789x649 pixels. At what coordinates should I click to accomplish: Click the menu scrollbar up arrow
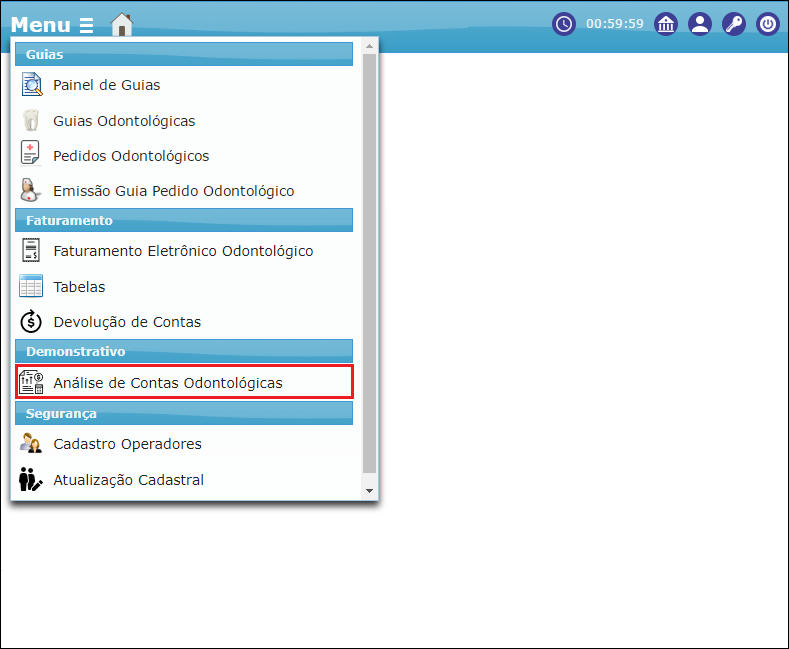(x=369, y=46)
